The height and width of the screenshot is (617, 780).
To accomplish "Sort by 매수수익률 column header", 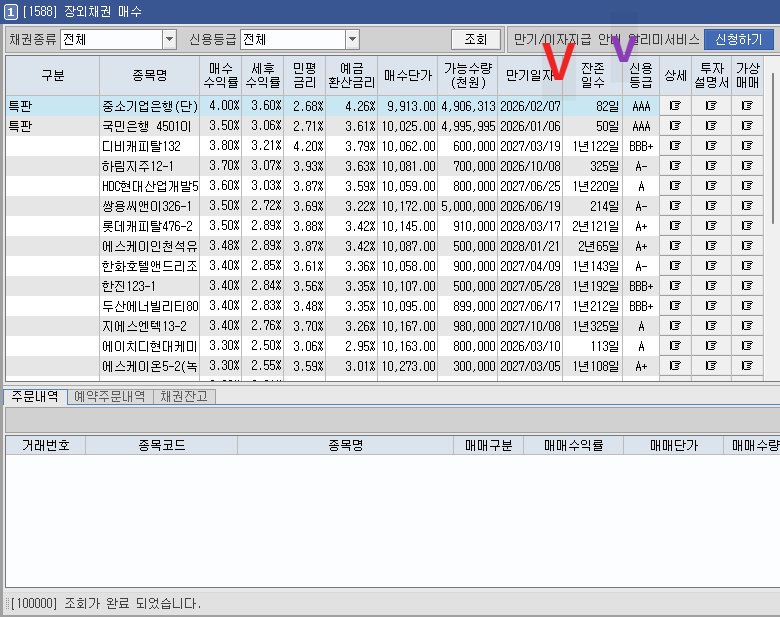I will 221,76.
